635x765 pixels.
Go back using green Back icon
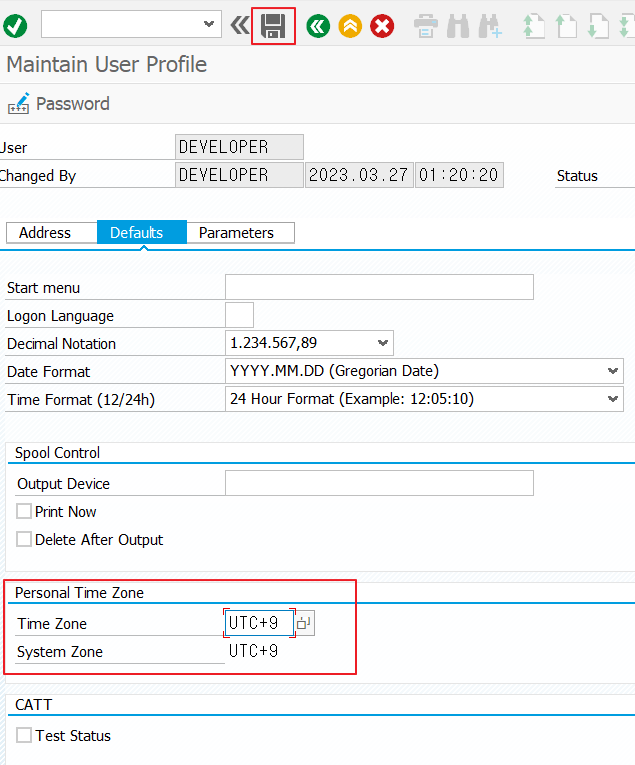click(x=318, y=26)
